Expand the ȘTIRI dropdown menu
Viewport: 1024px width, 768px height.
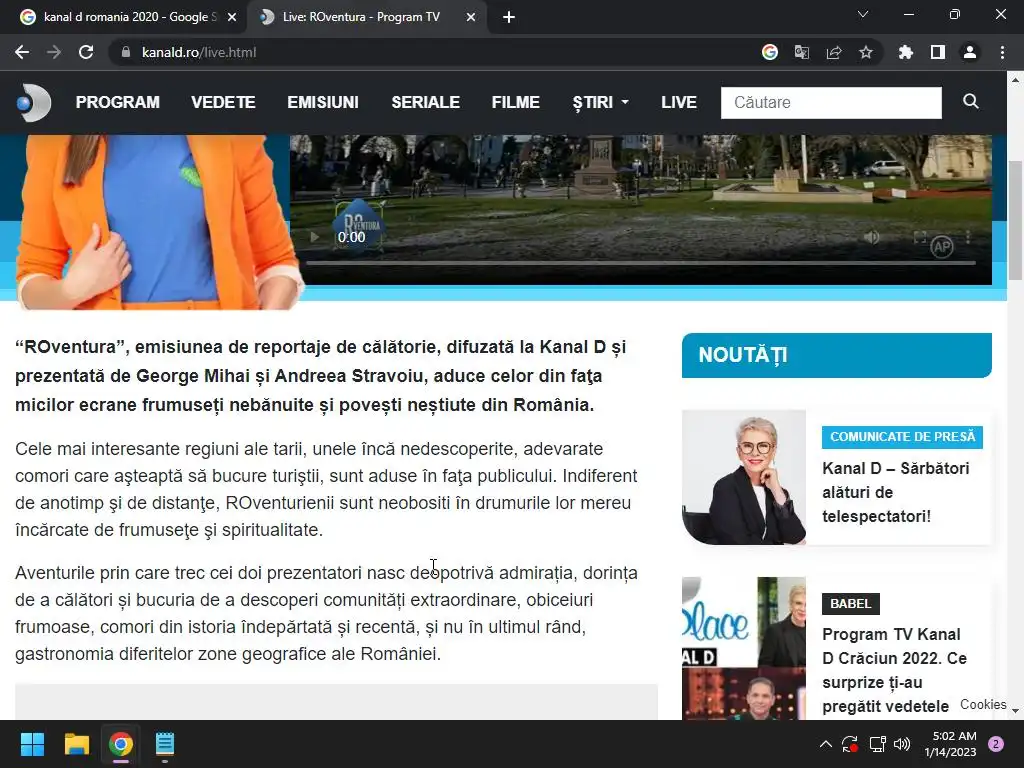(600, 103)
